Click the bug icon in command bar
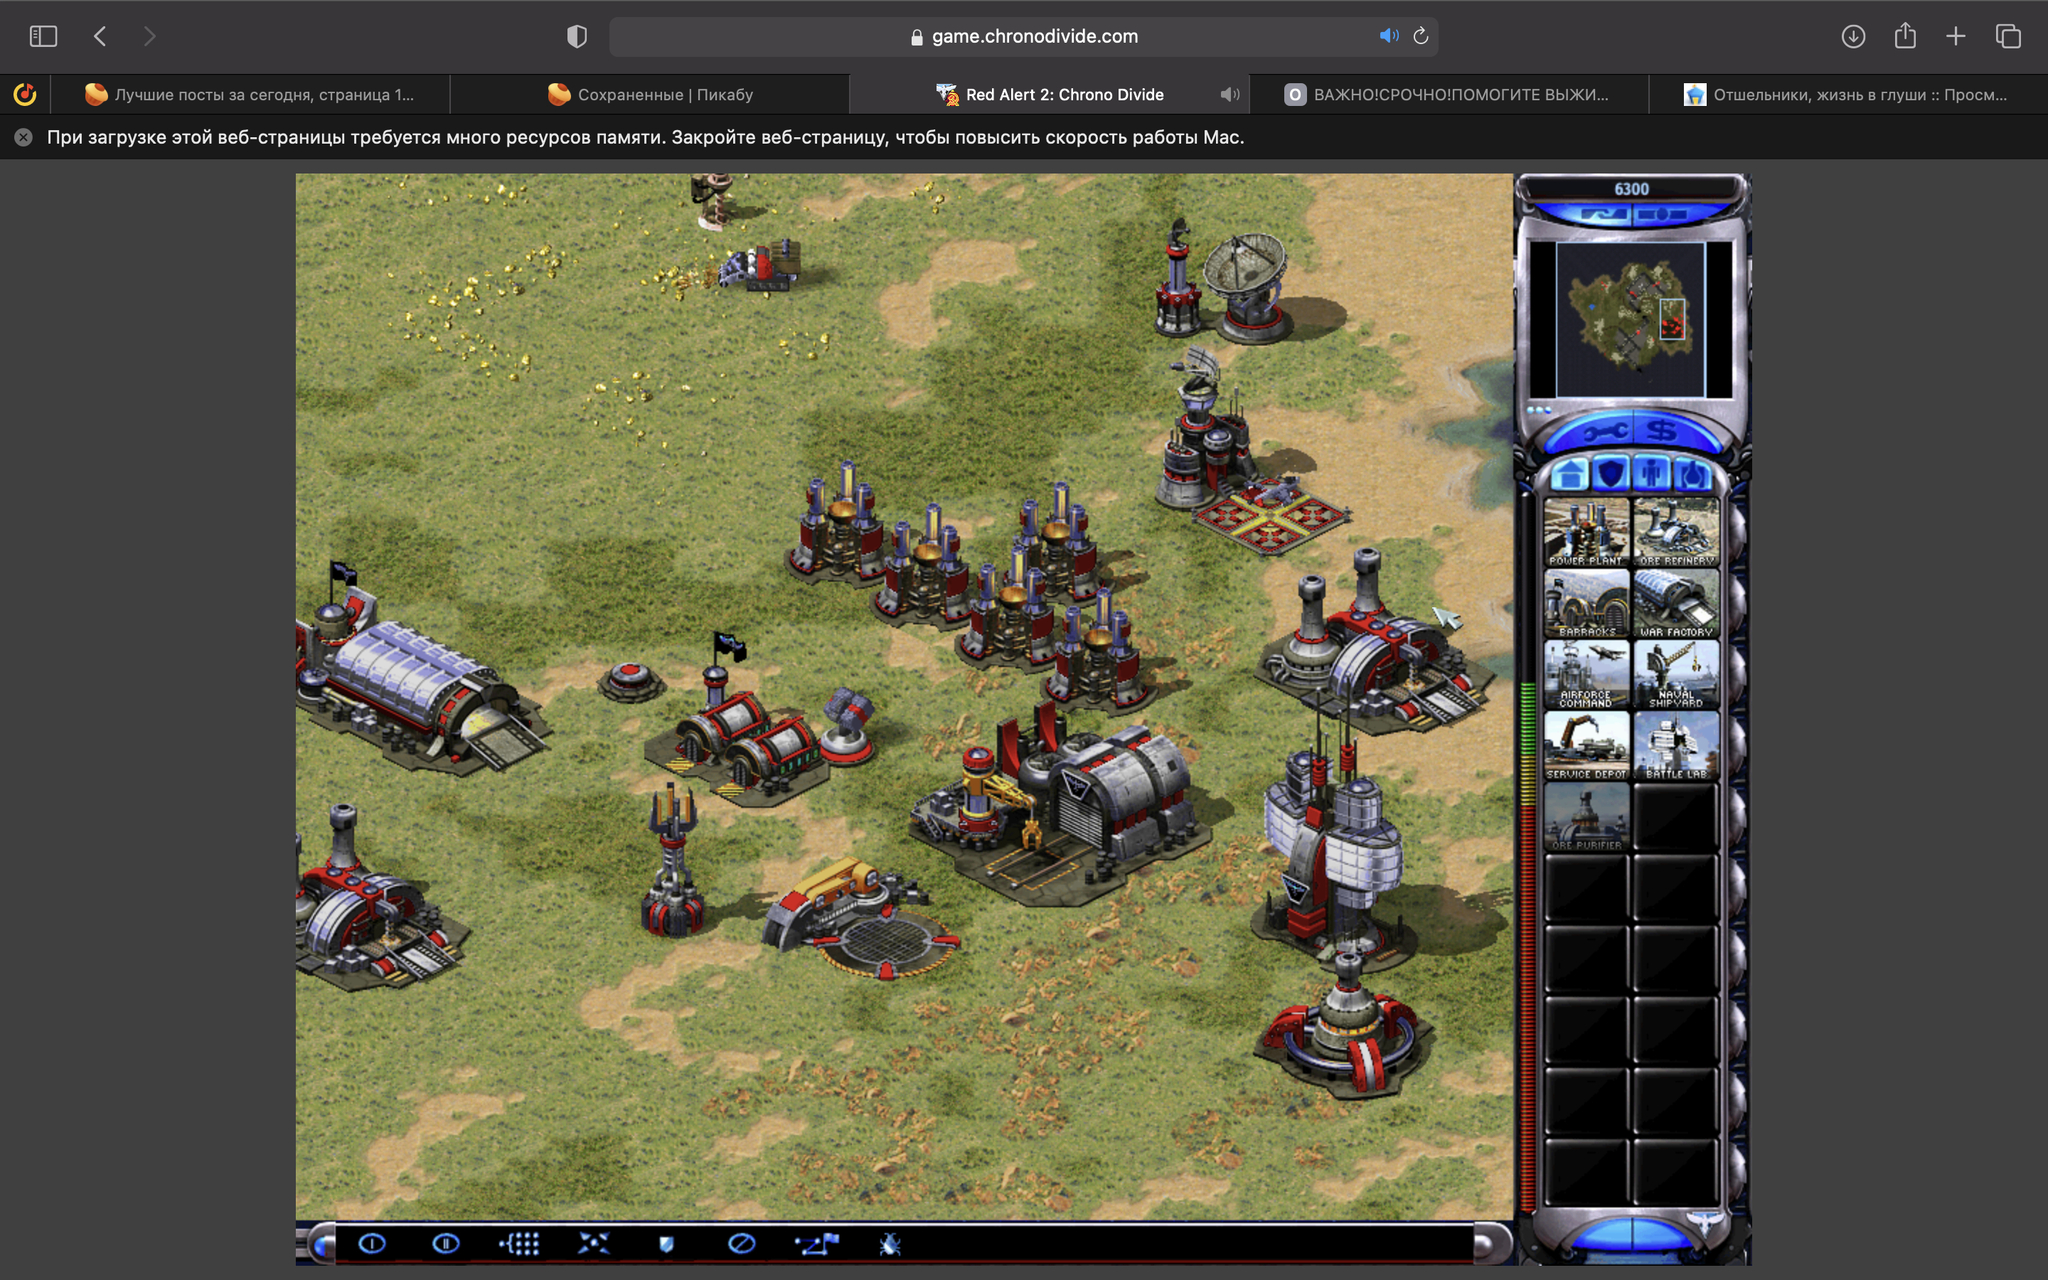Image resolution: width=2048 pixels, height=1280 pixels. (x=890, y=1243)
